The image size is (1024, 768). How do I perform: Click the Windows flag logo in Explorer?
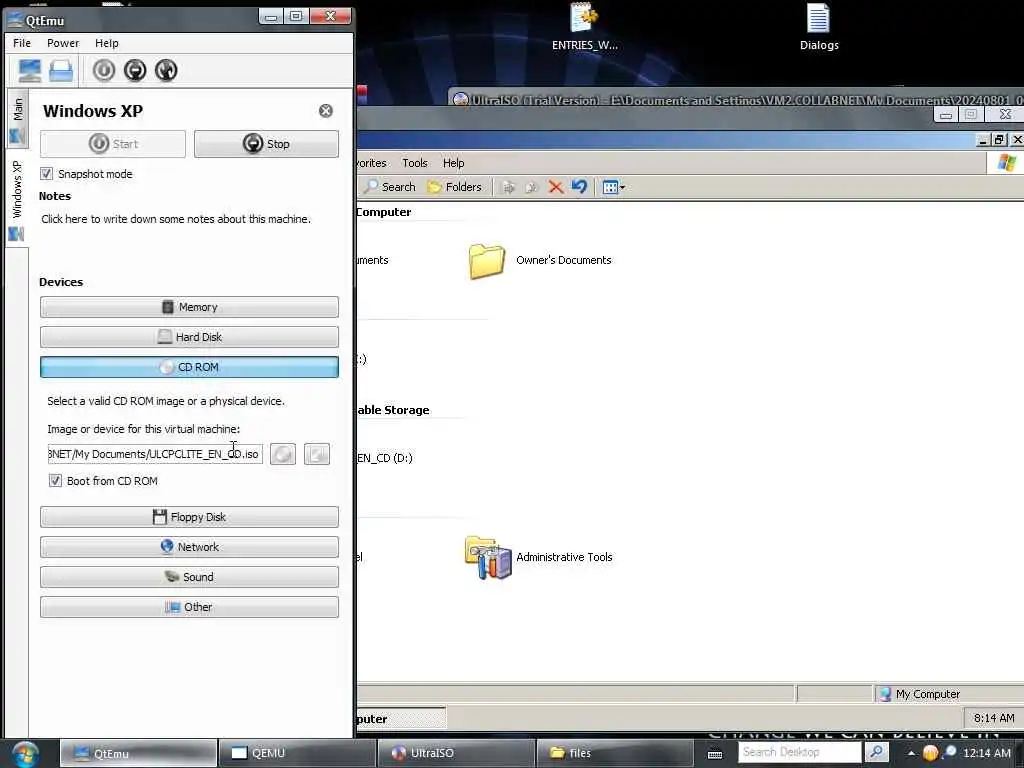(x=1006, y=163)
